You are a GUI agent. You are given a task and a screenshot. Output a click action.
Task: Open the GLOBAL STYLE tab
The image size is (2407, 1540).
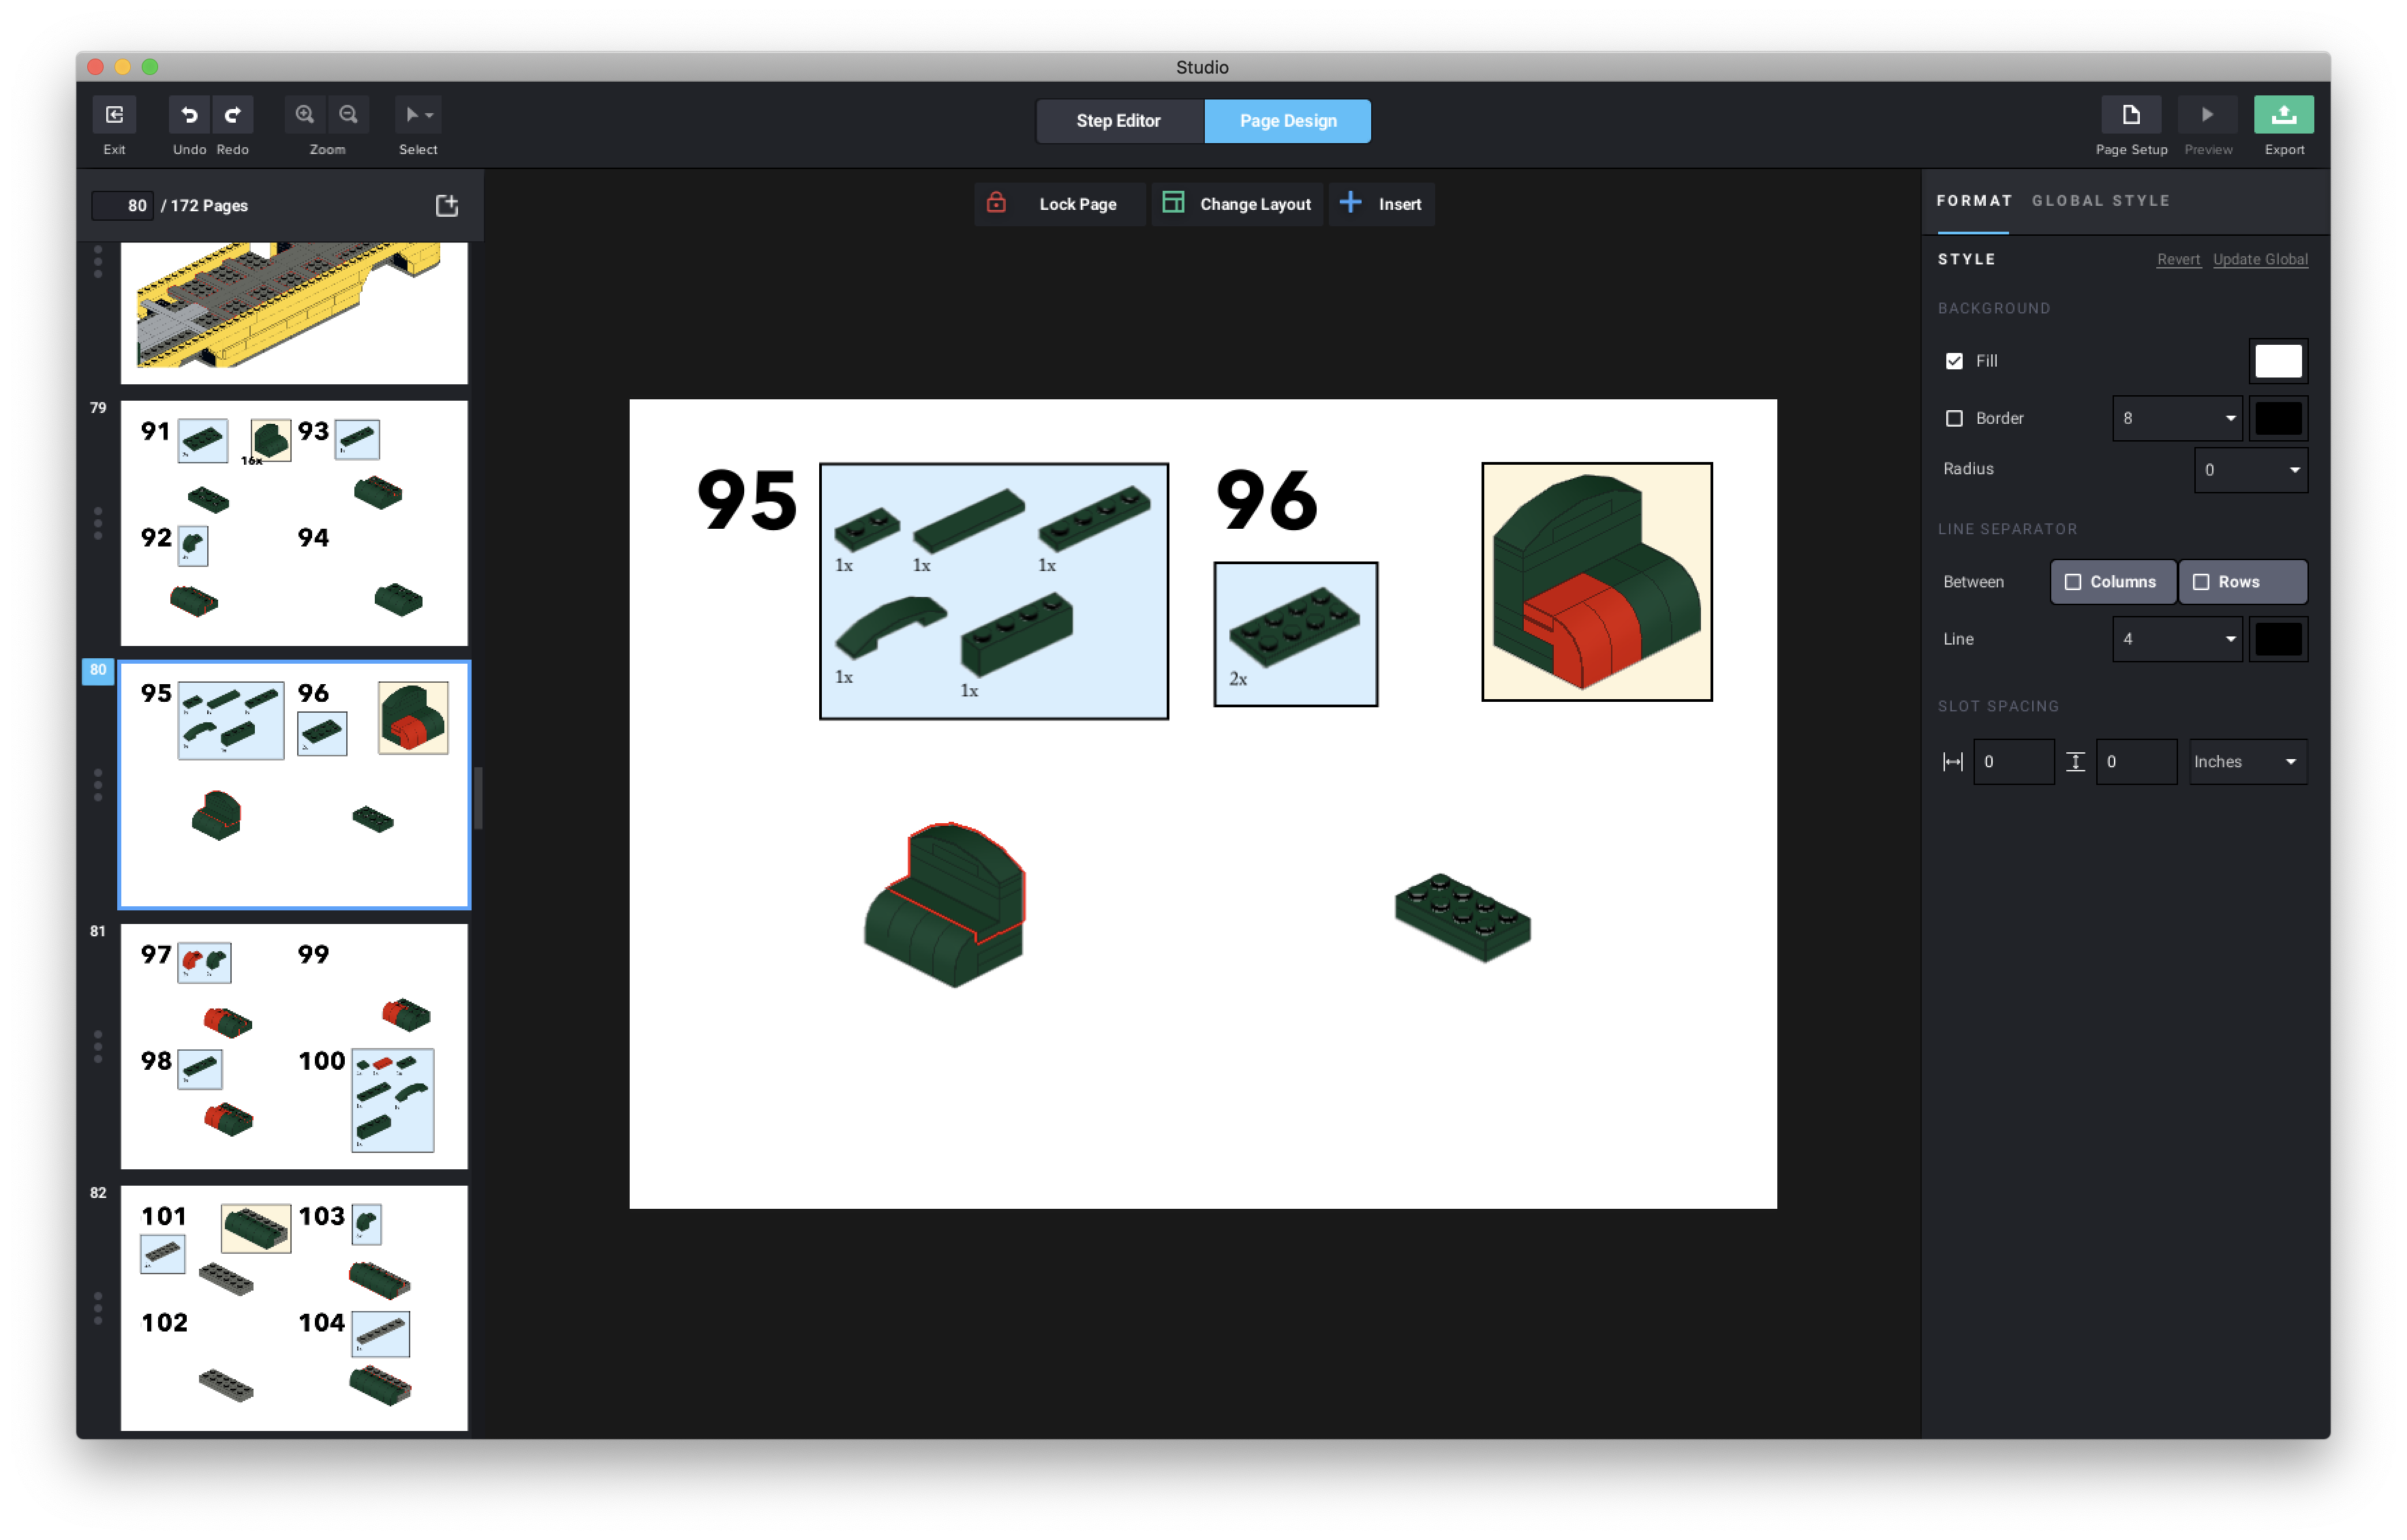[x=2100, y=201]
